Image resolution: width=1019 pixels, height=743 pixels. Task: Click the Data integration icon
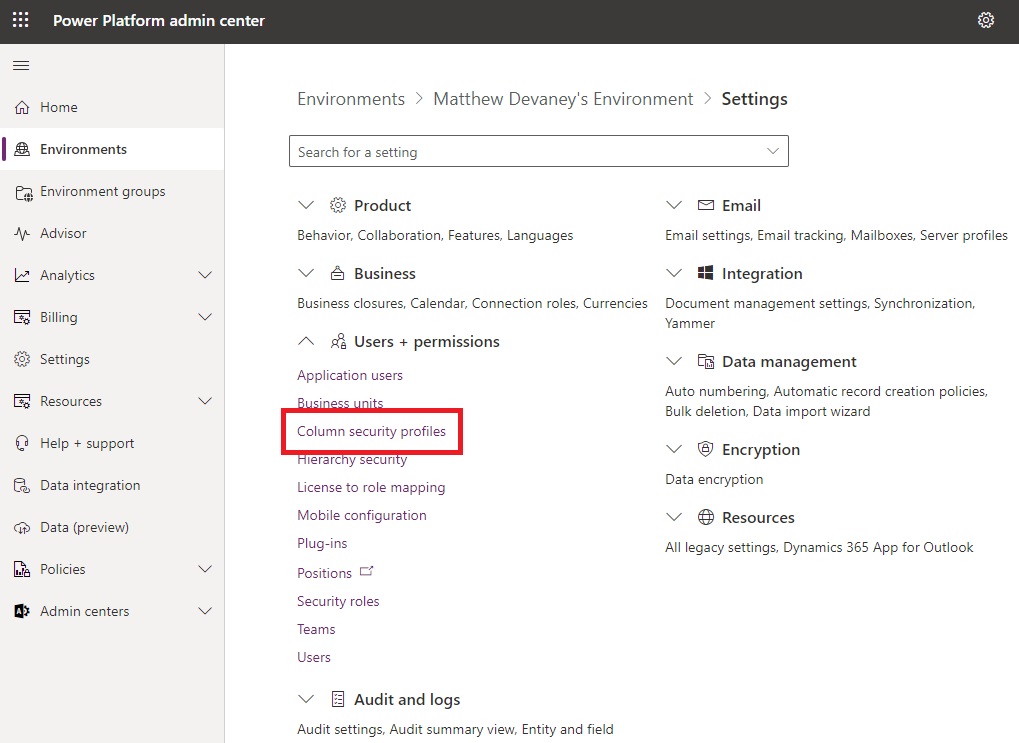[22, 486]
